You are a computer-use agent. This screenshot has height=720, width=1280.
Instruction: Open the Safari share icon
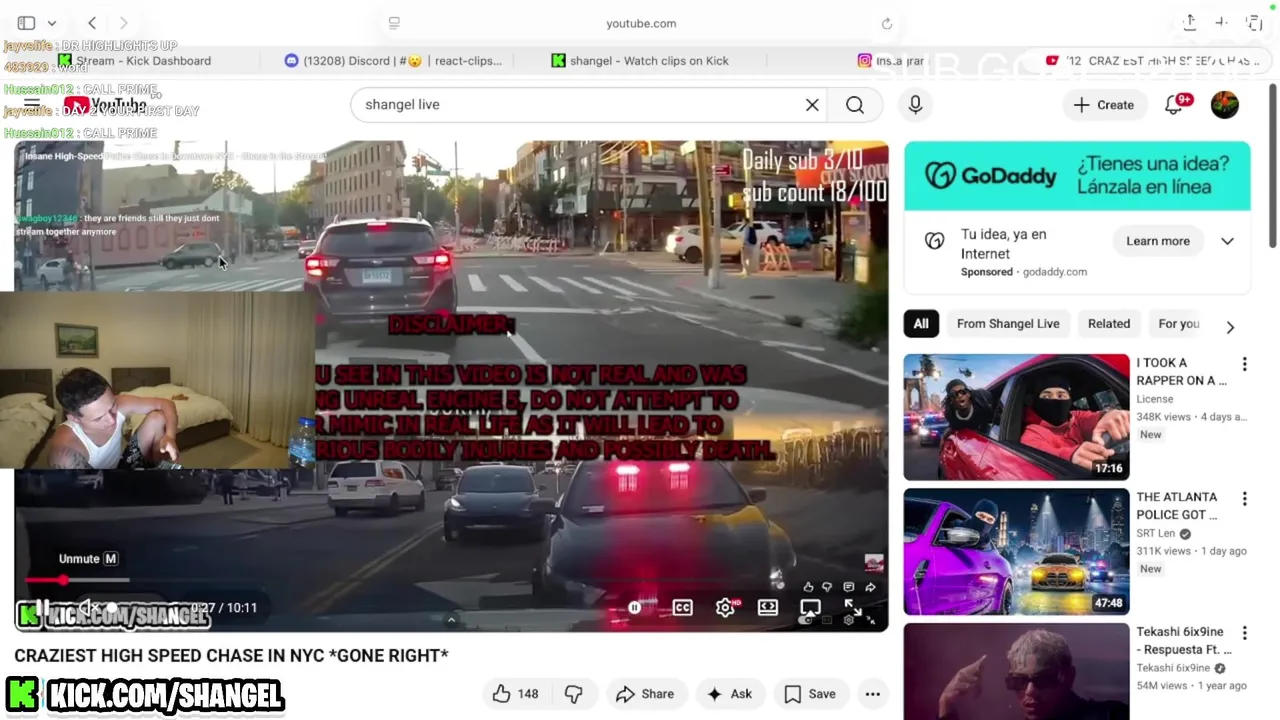(x=1189, y=22)
